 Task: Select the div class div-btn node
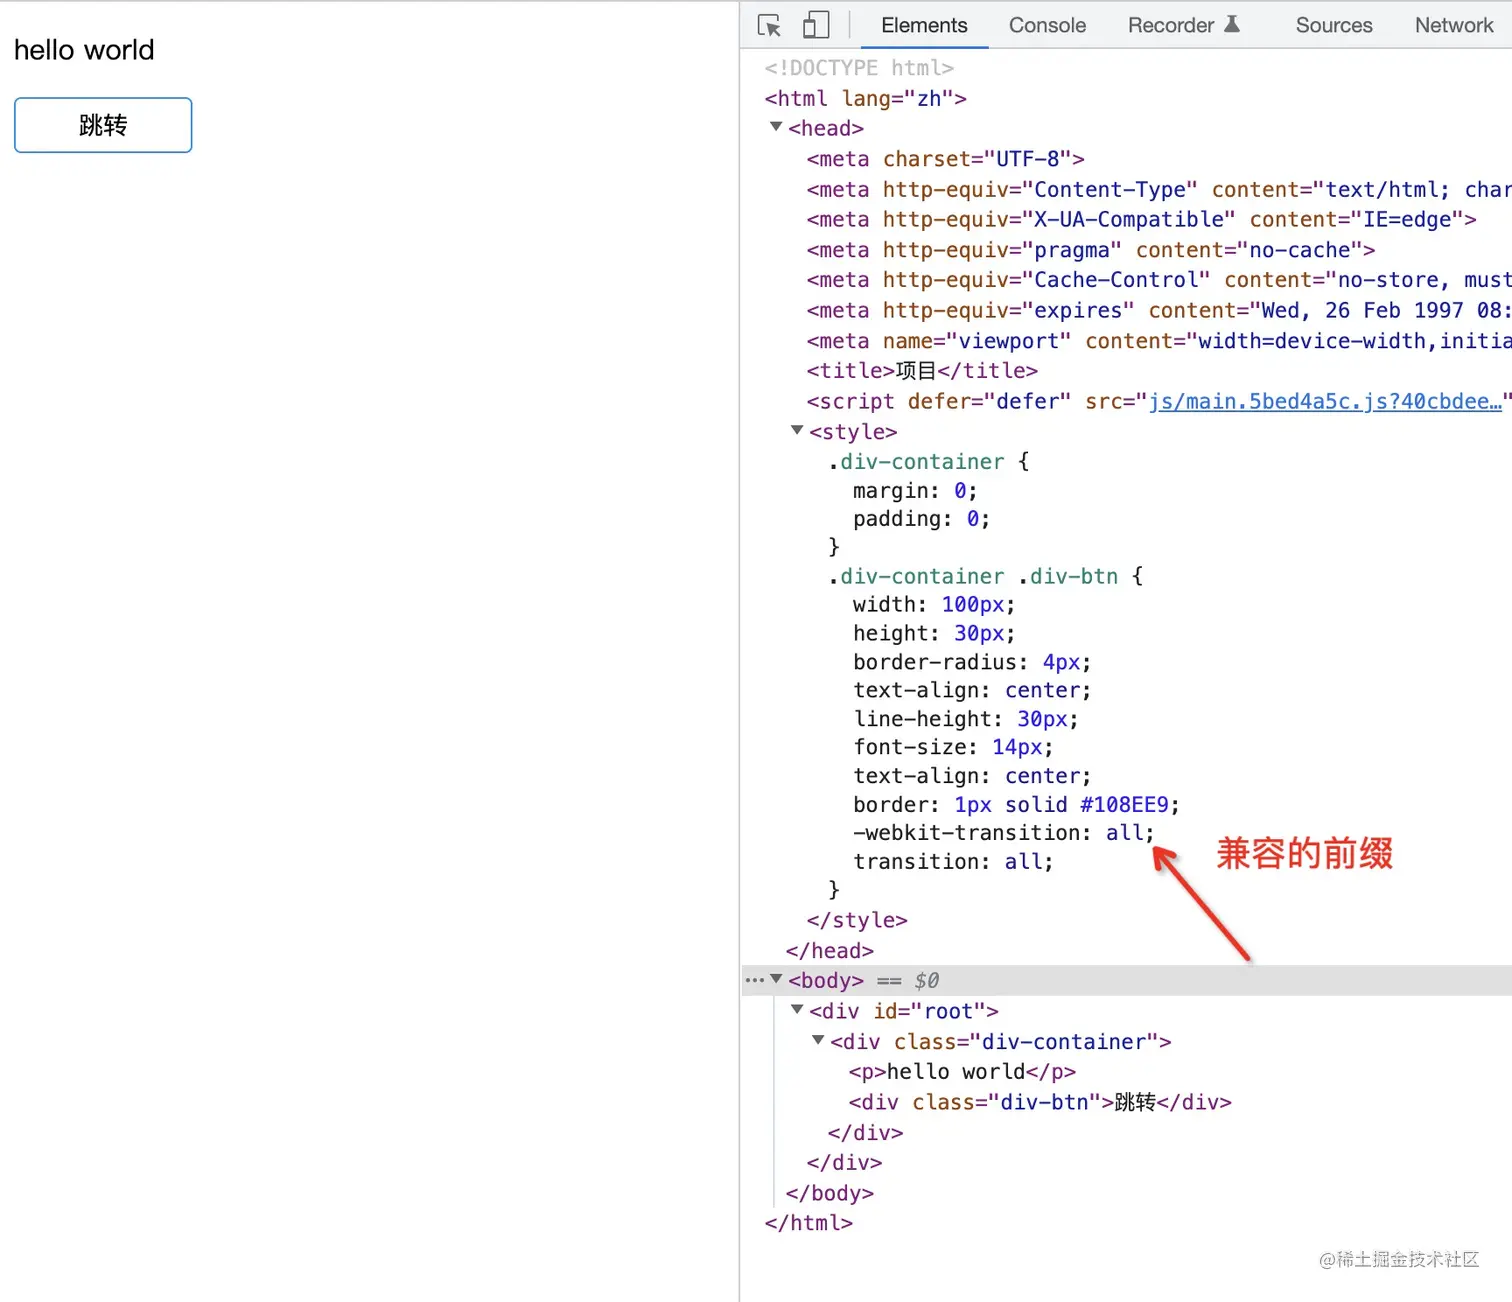click(1040, 1102)
